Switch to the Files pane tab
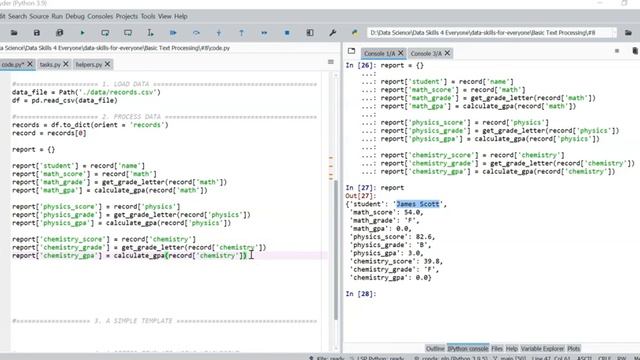Screen dimensions: 640x360 point(497,349)
